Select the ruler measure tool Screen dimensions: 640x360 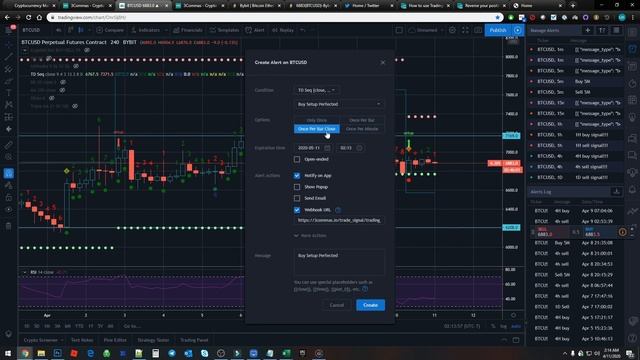pyautogui.click(x=9, y=145)
